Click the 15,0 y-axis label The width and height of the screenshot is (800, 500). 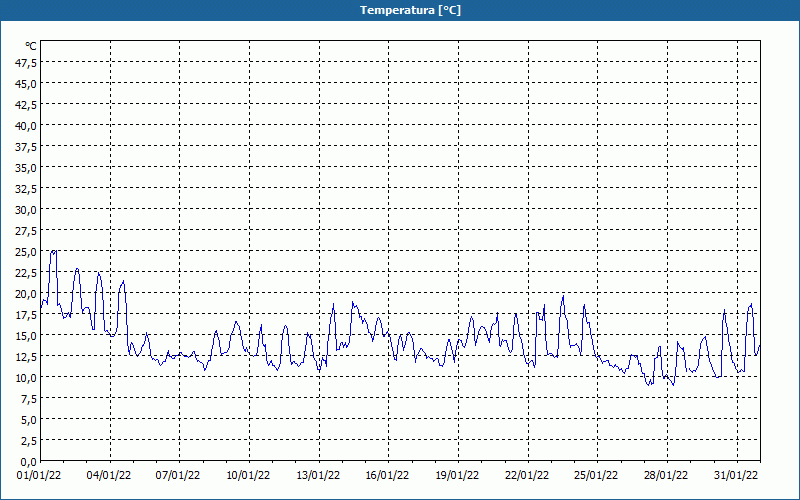pyautogui.click(x=27, y=336)
